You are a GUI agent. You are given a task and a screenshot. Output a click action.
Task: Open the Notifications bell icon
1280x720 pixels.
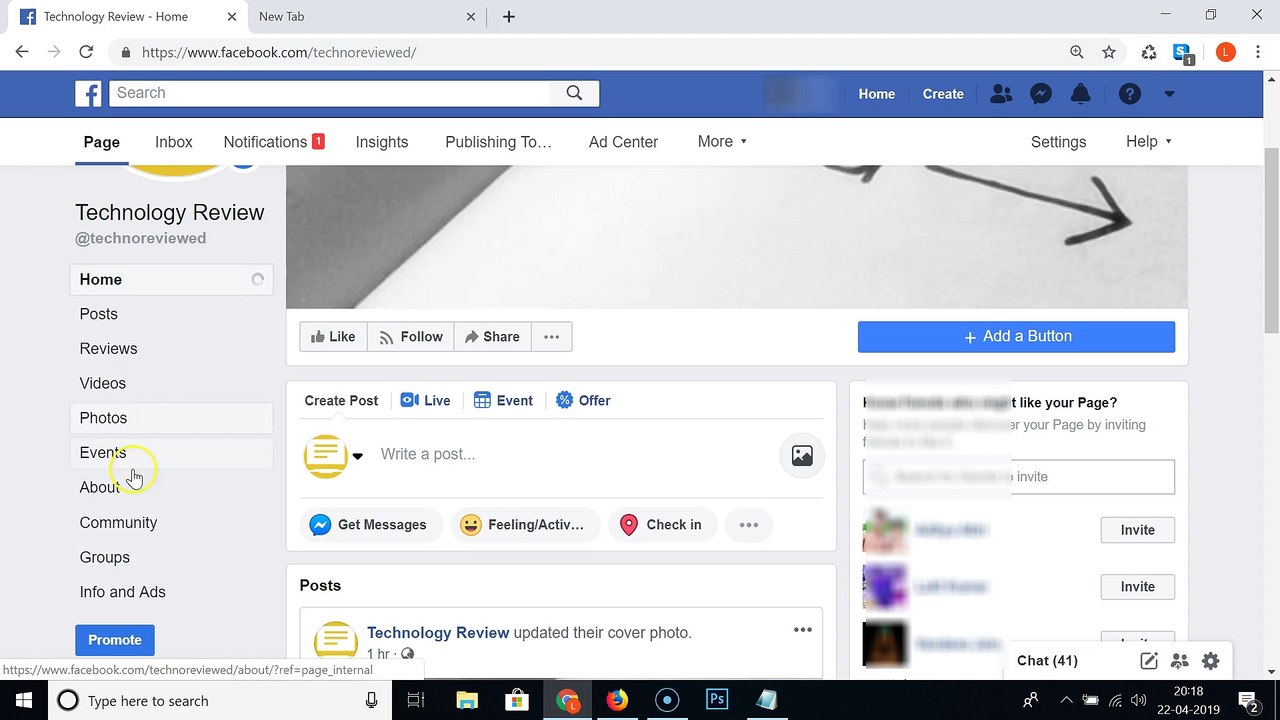(1081, 94)
